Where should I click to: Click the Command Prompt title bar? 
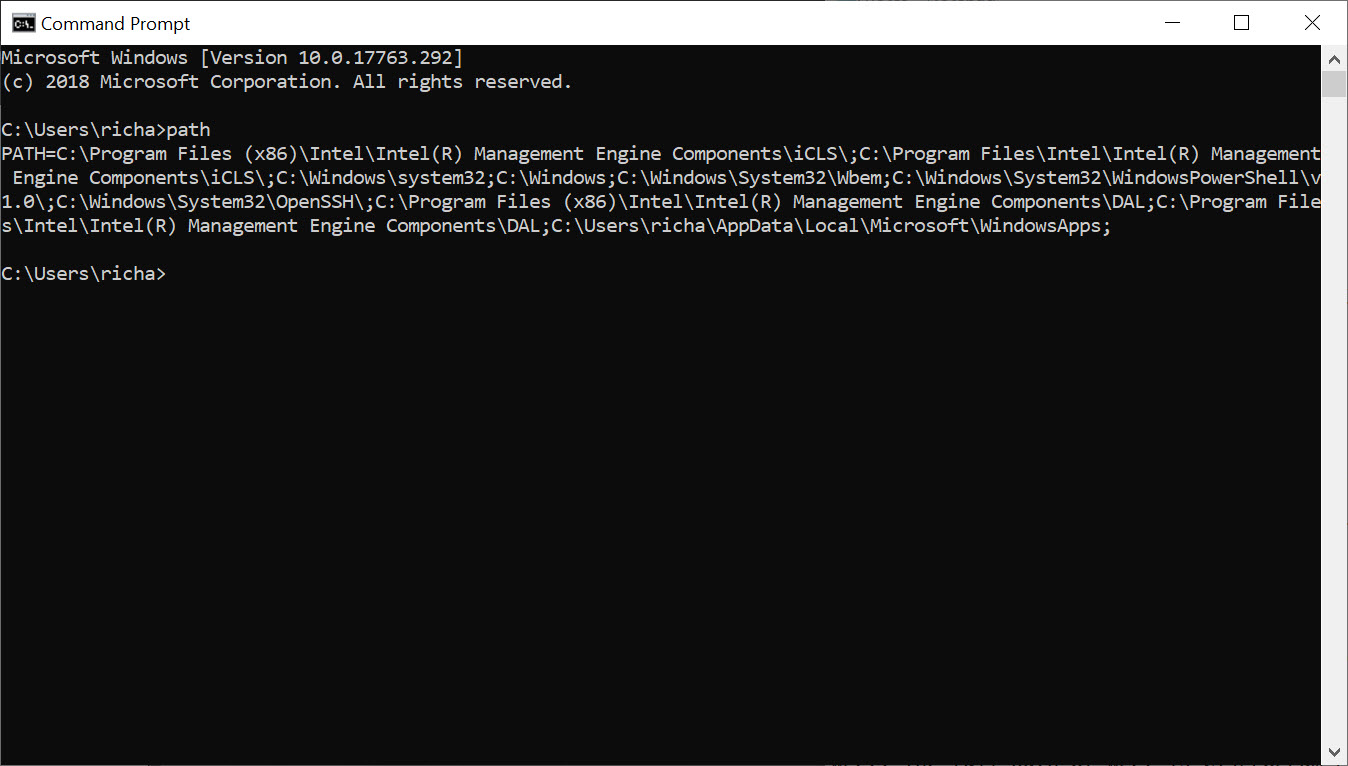[700, 22]
